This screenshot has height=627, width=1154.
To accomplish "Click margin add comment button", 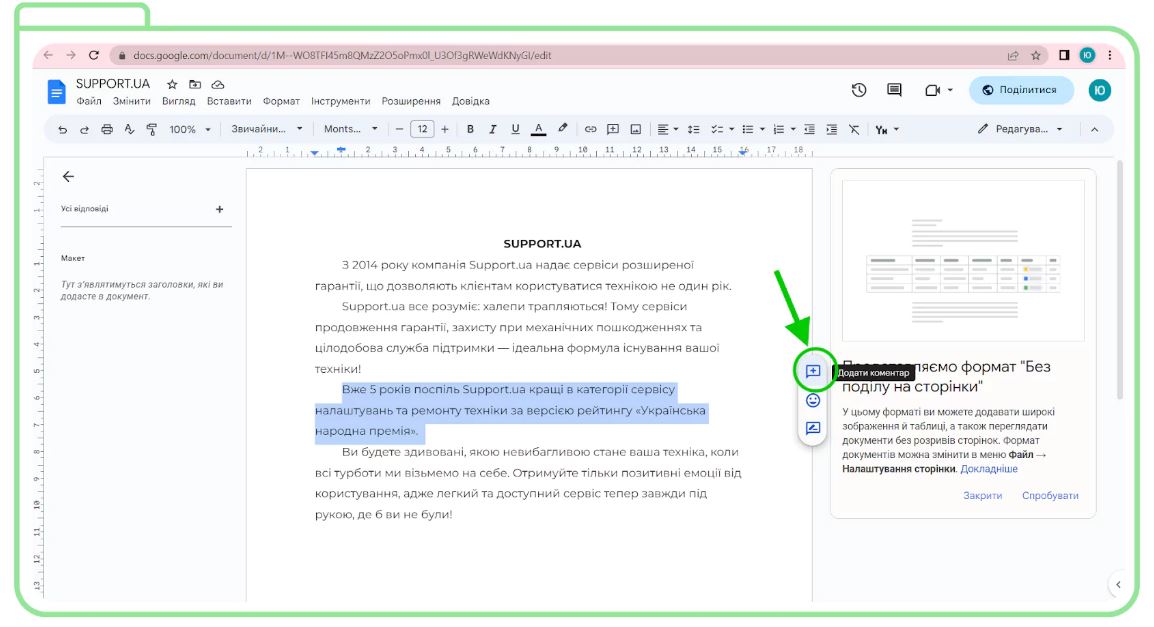I will [813, 371].
